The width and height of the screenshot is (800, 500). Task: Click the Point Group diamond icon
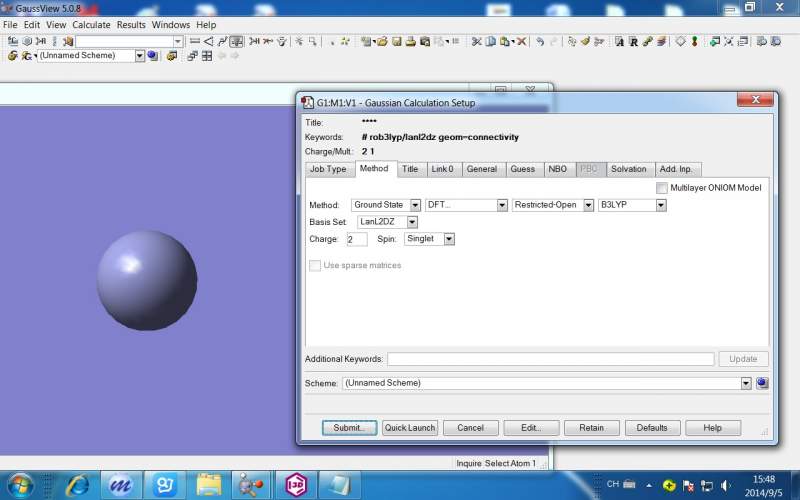[681, 41]
